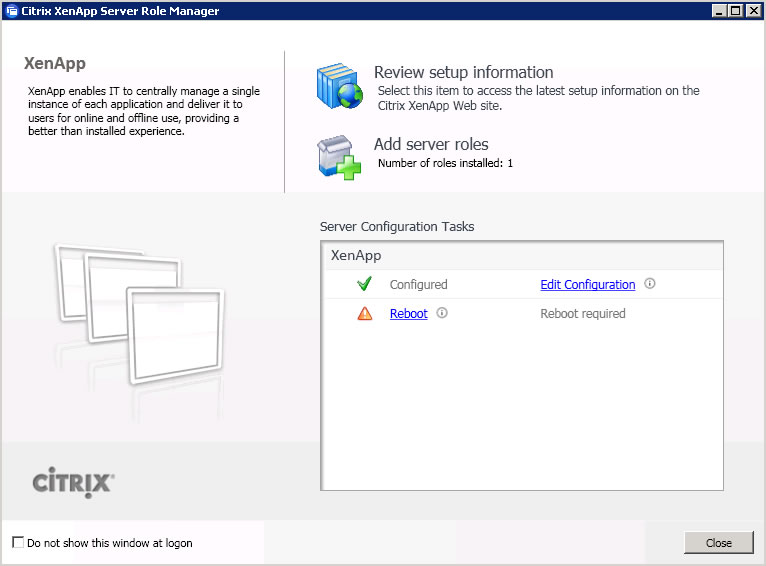The image size is (766, 566).
Task: Click the Review setup information books icon
Action: pyautogui.click(x=340, y=86)
